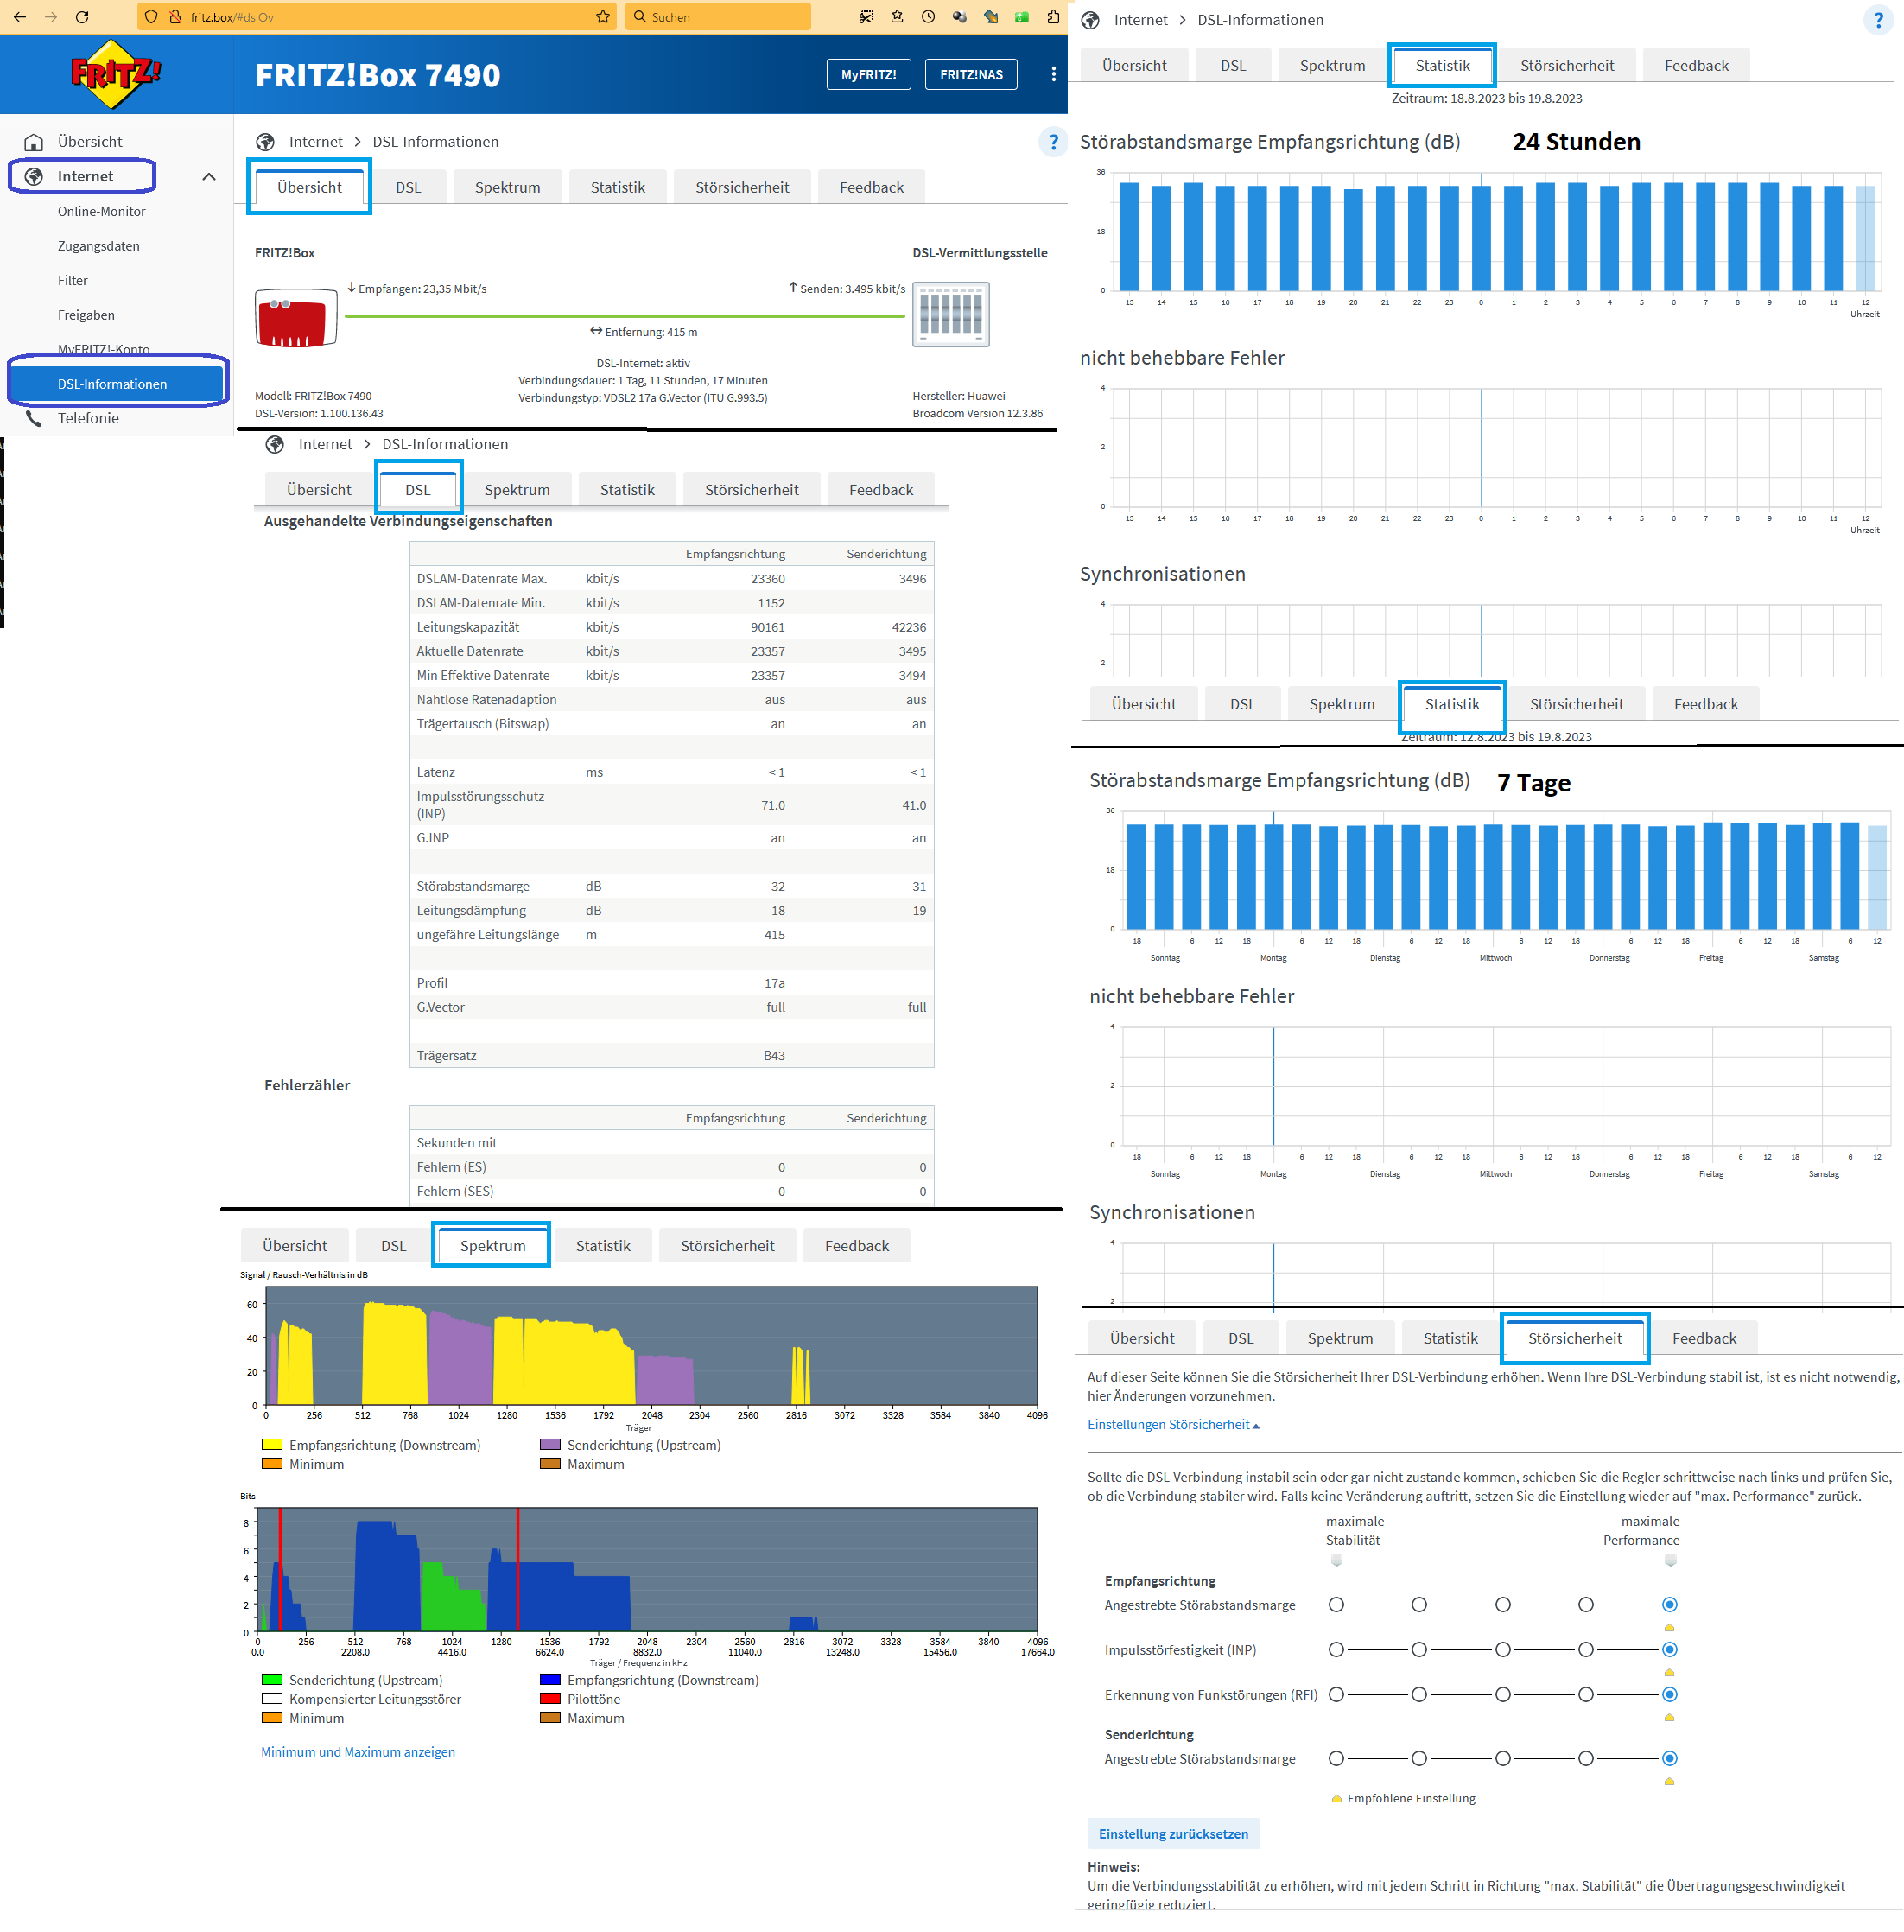The image size is (1904, 1932).
Task: Click the Telefonie phone icon in sidebar
Action: (34, 419)
